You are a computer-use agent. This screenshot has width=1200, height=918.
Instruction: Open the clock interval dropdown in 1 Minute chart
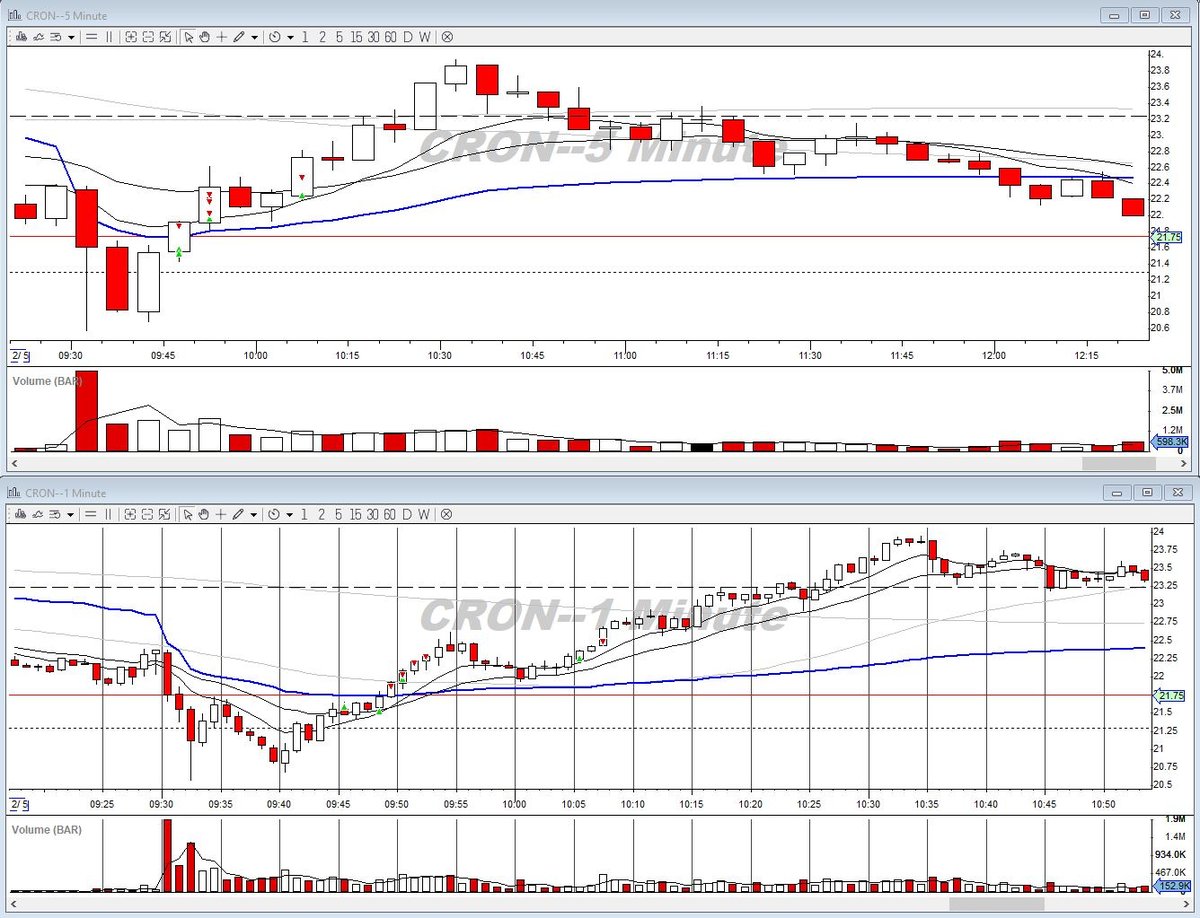tap(290, 514)
